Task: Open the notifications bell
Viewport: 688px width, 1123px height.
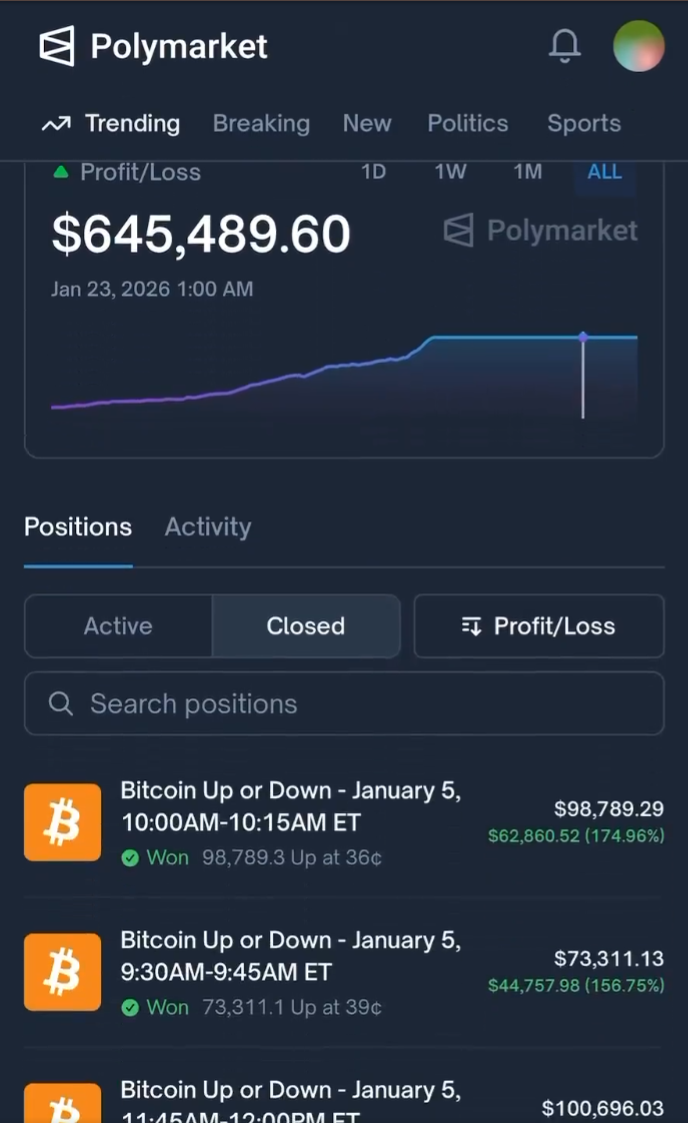Action: 565,45
